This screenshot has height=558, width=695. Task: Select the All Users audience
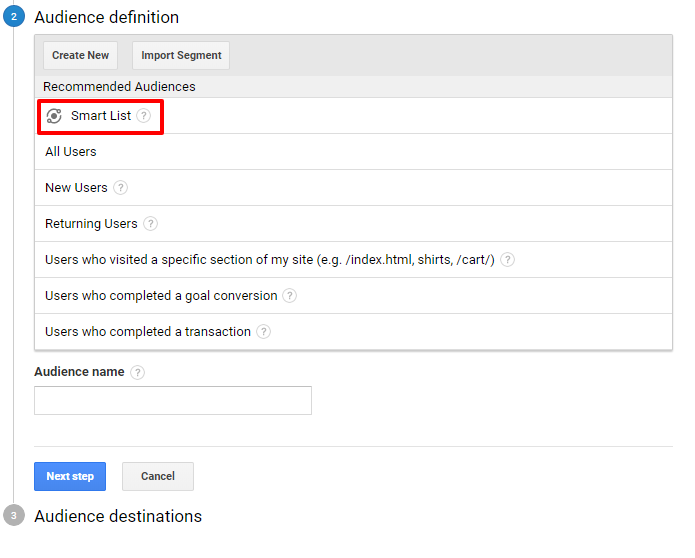tap(71, 152)
